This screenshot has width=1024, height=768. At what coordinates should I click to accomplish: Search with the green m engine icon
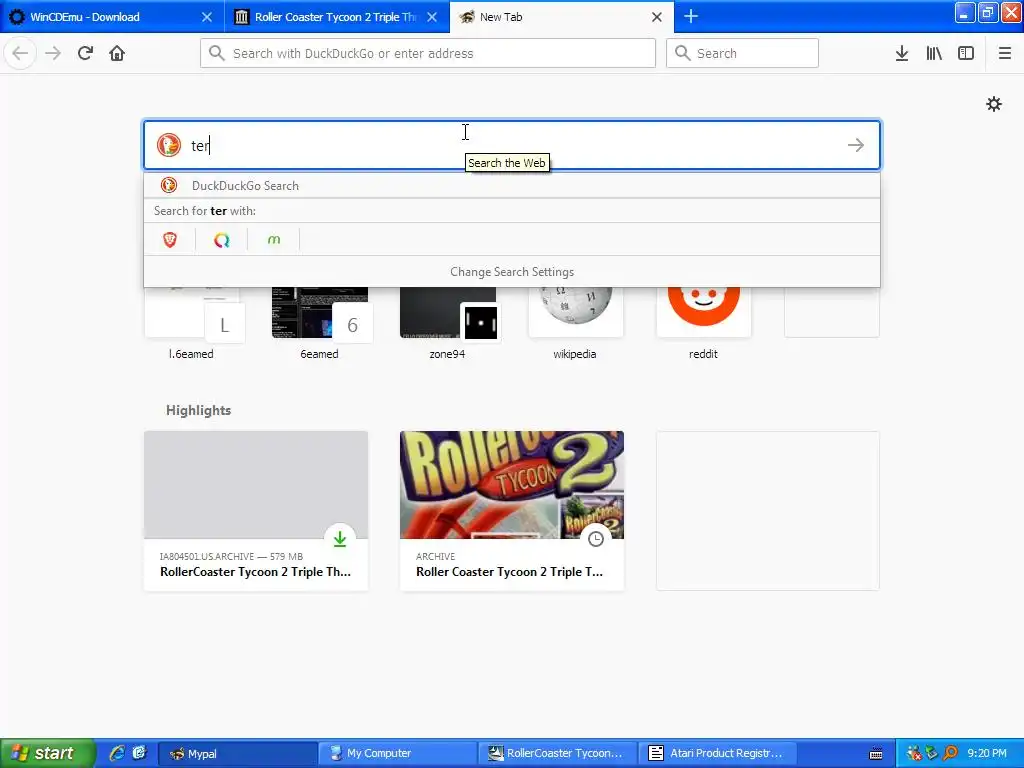coord(274,240)
